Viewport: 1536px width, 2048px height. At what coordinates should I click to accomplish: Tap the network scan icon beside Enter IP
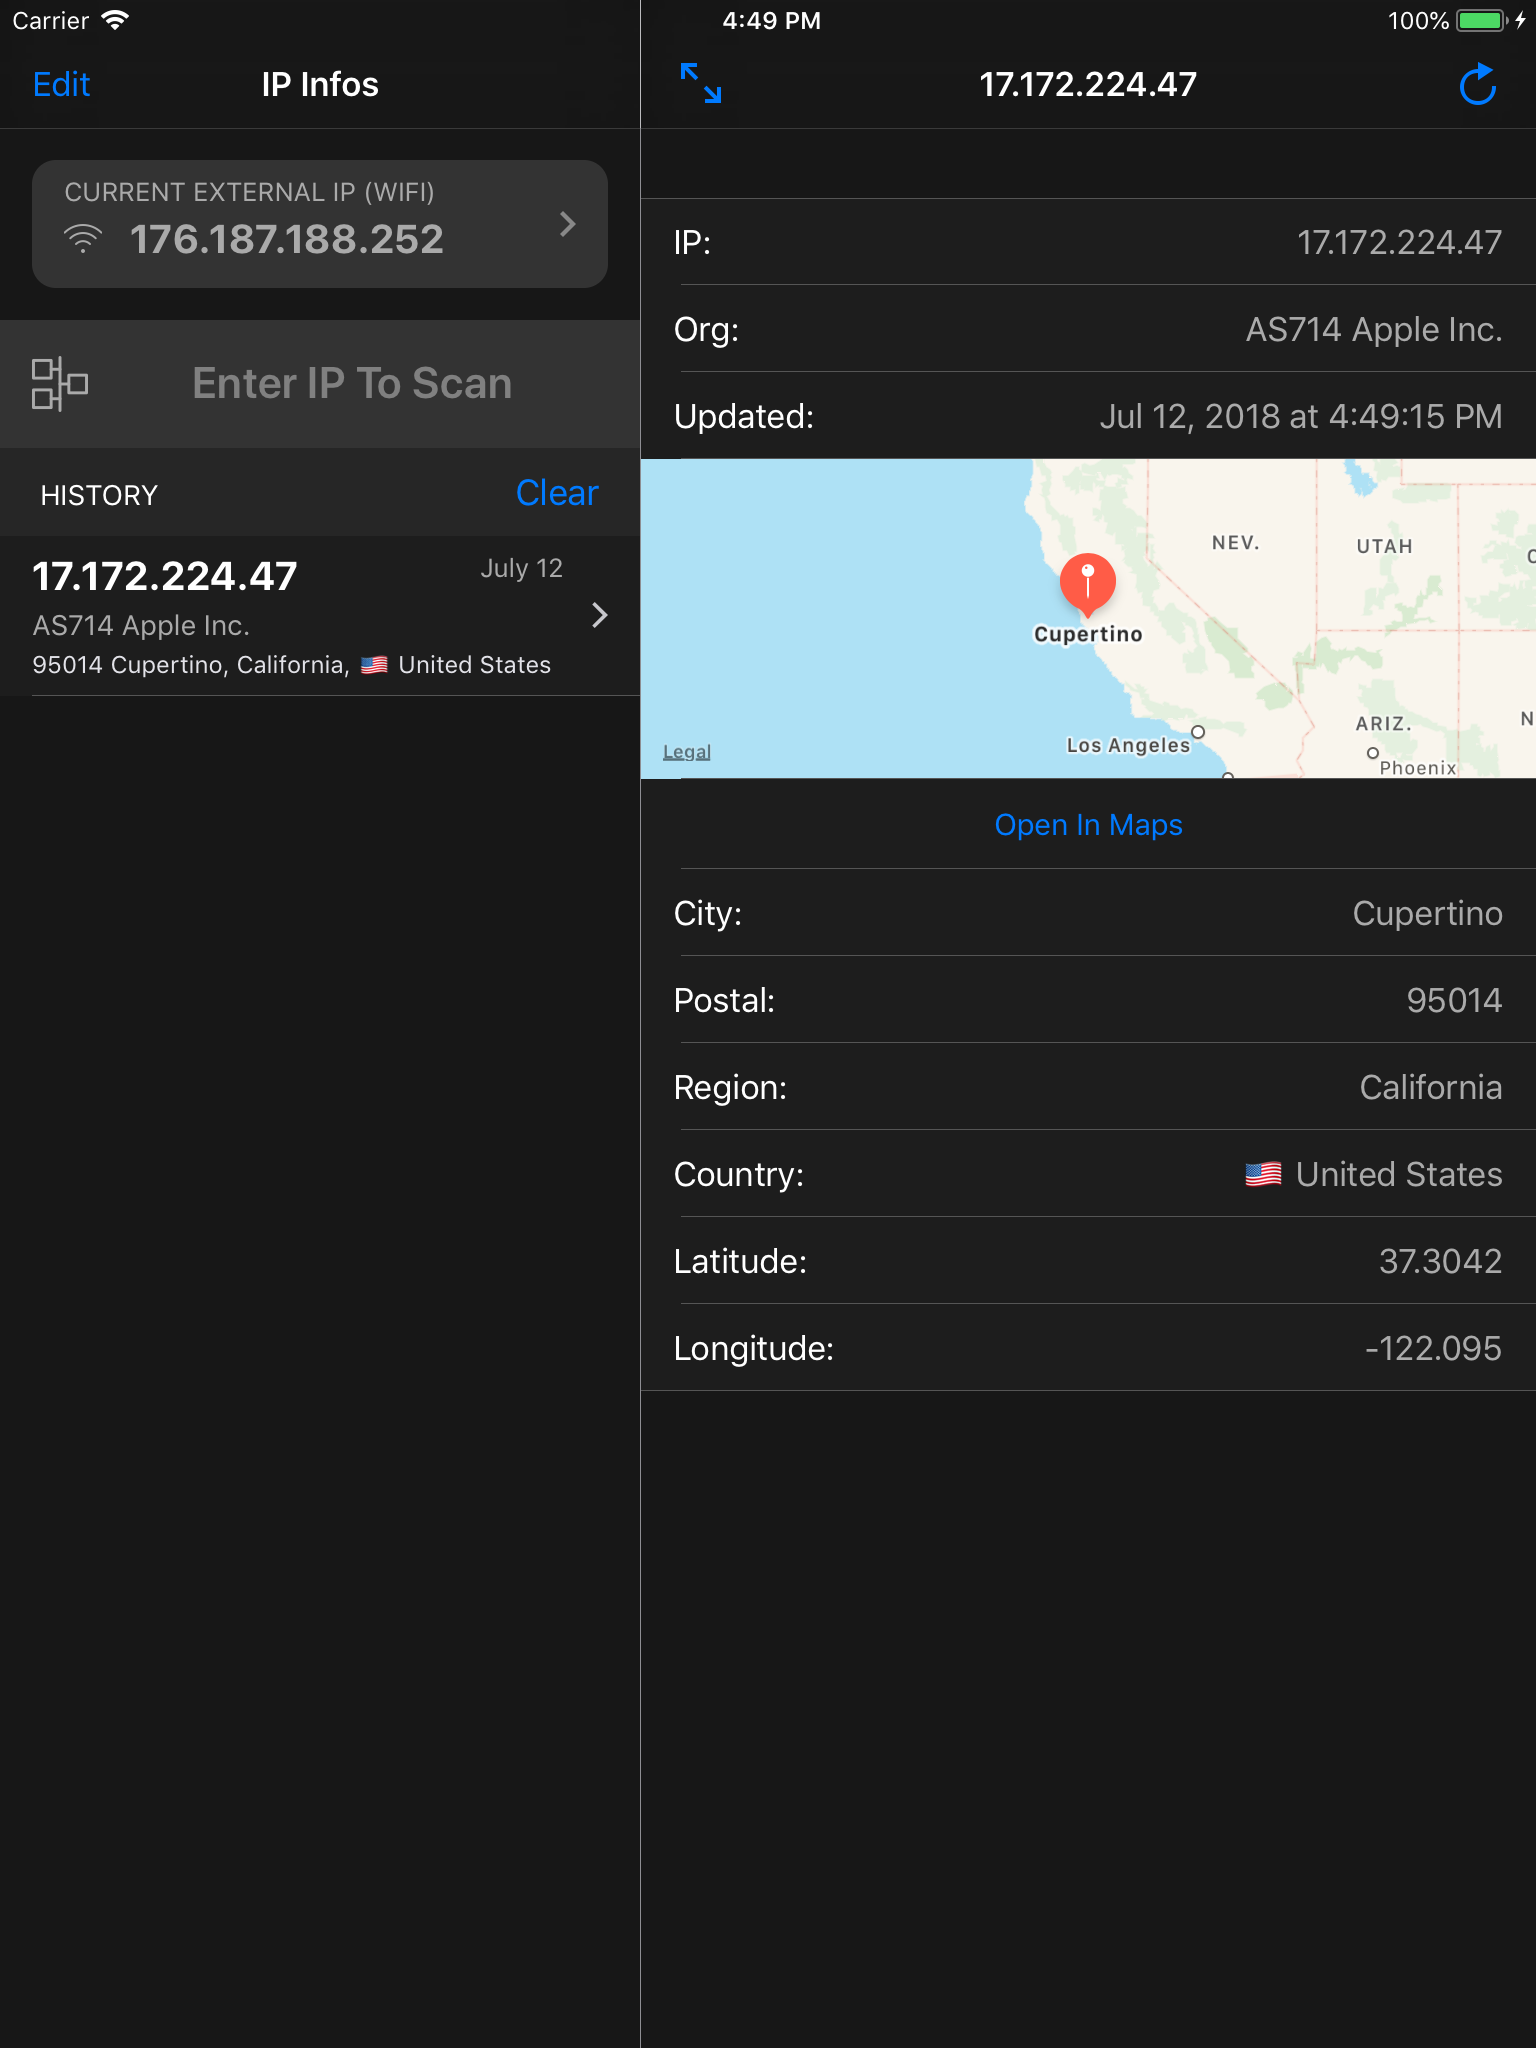click(60, 383)
